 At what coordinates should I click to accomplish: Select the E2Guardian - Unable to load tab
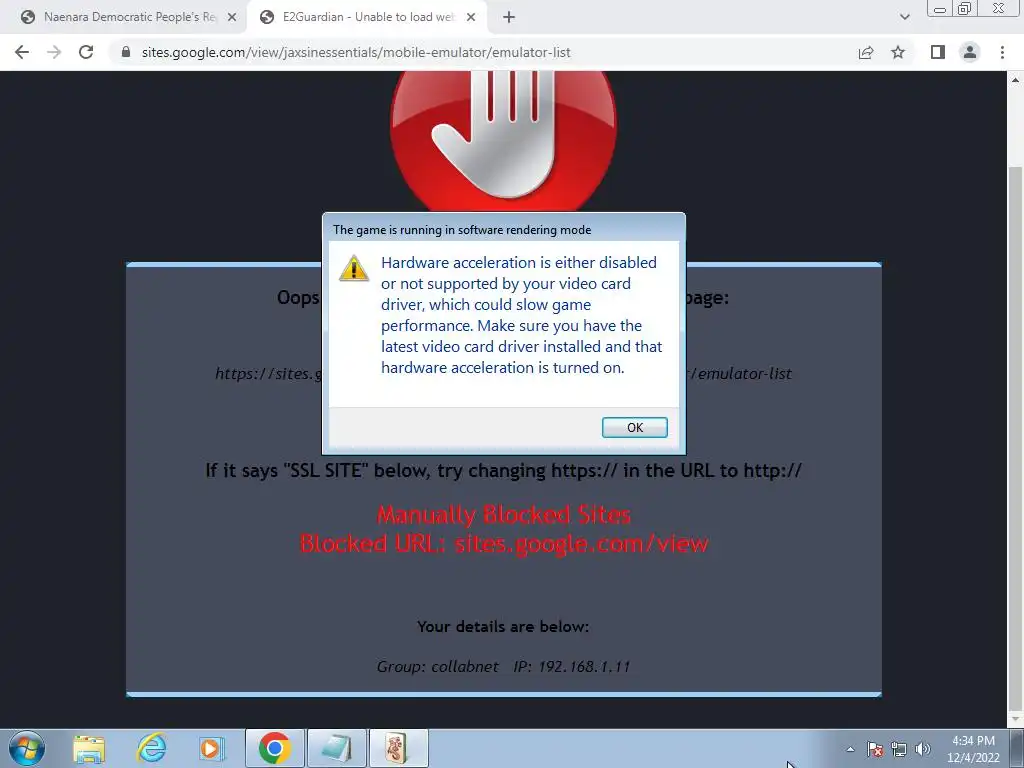(368, 17)
